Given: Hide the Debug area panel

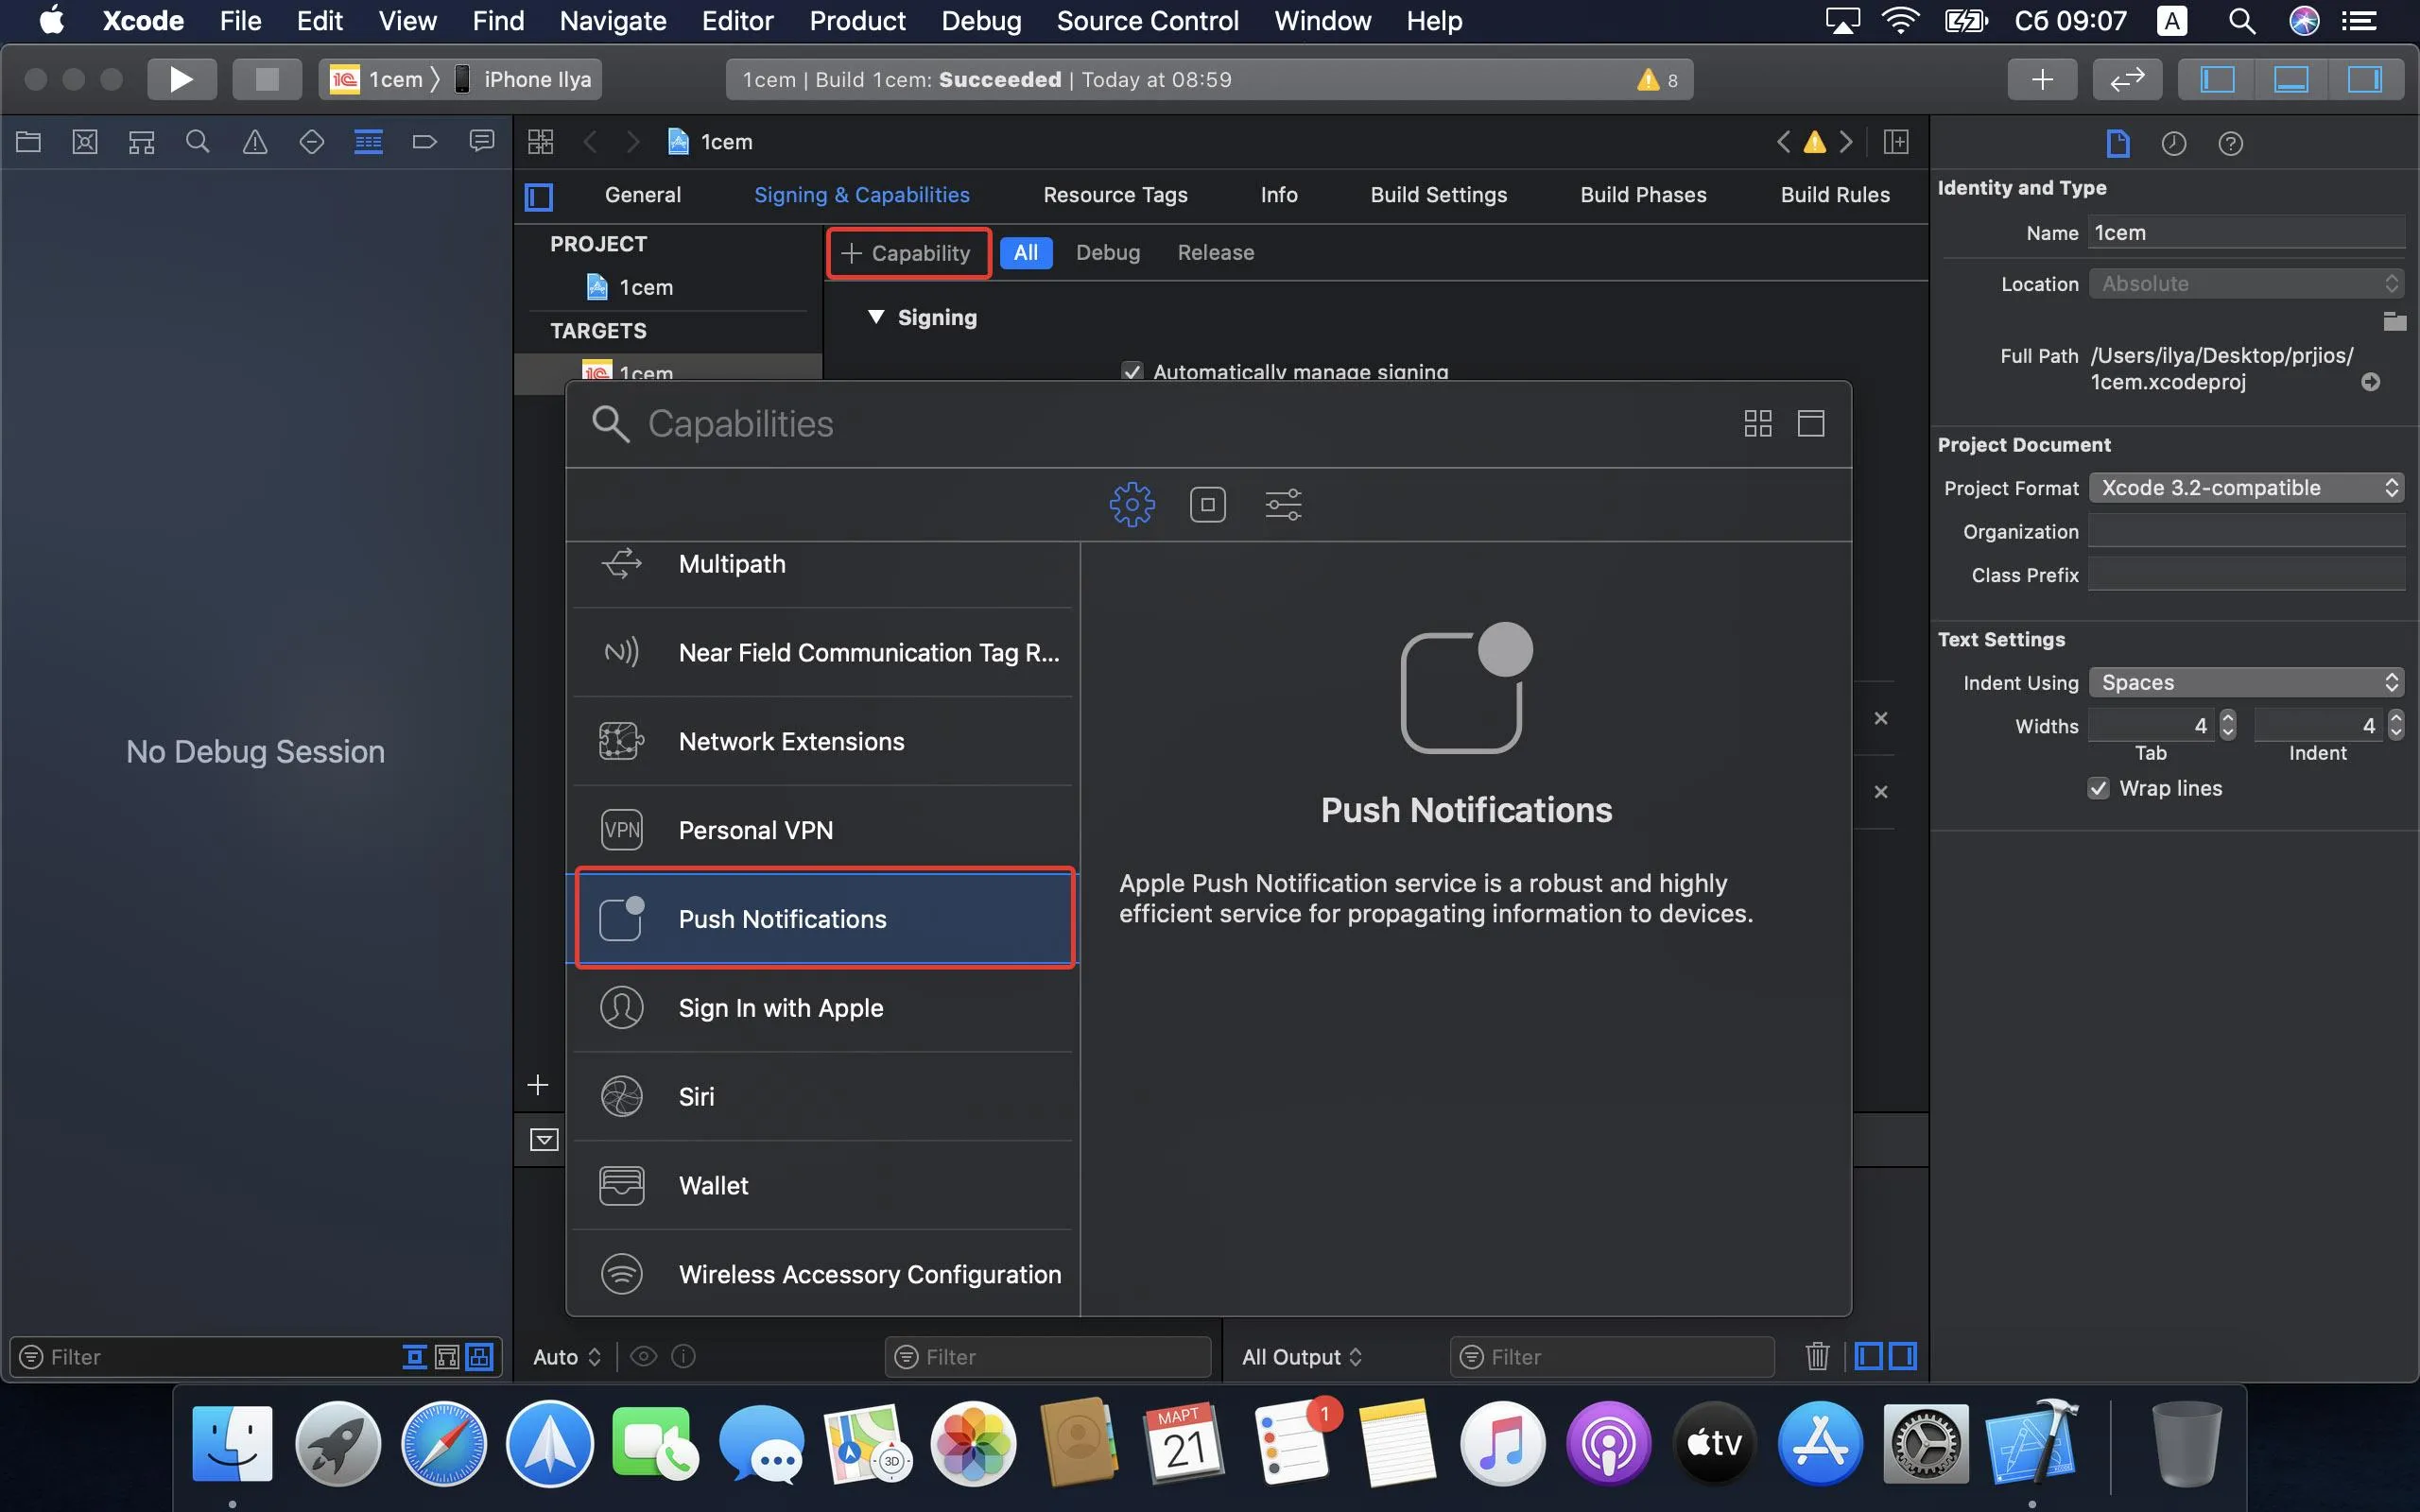Looking at the screenshot, I should click(x=2291, y=79).
